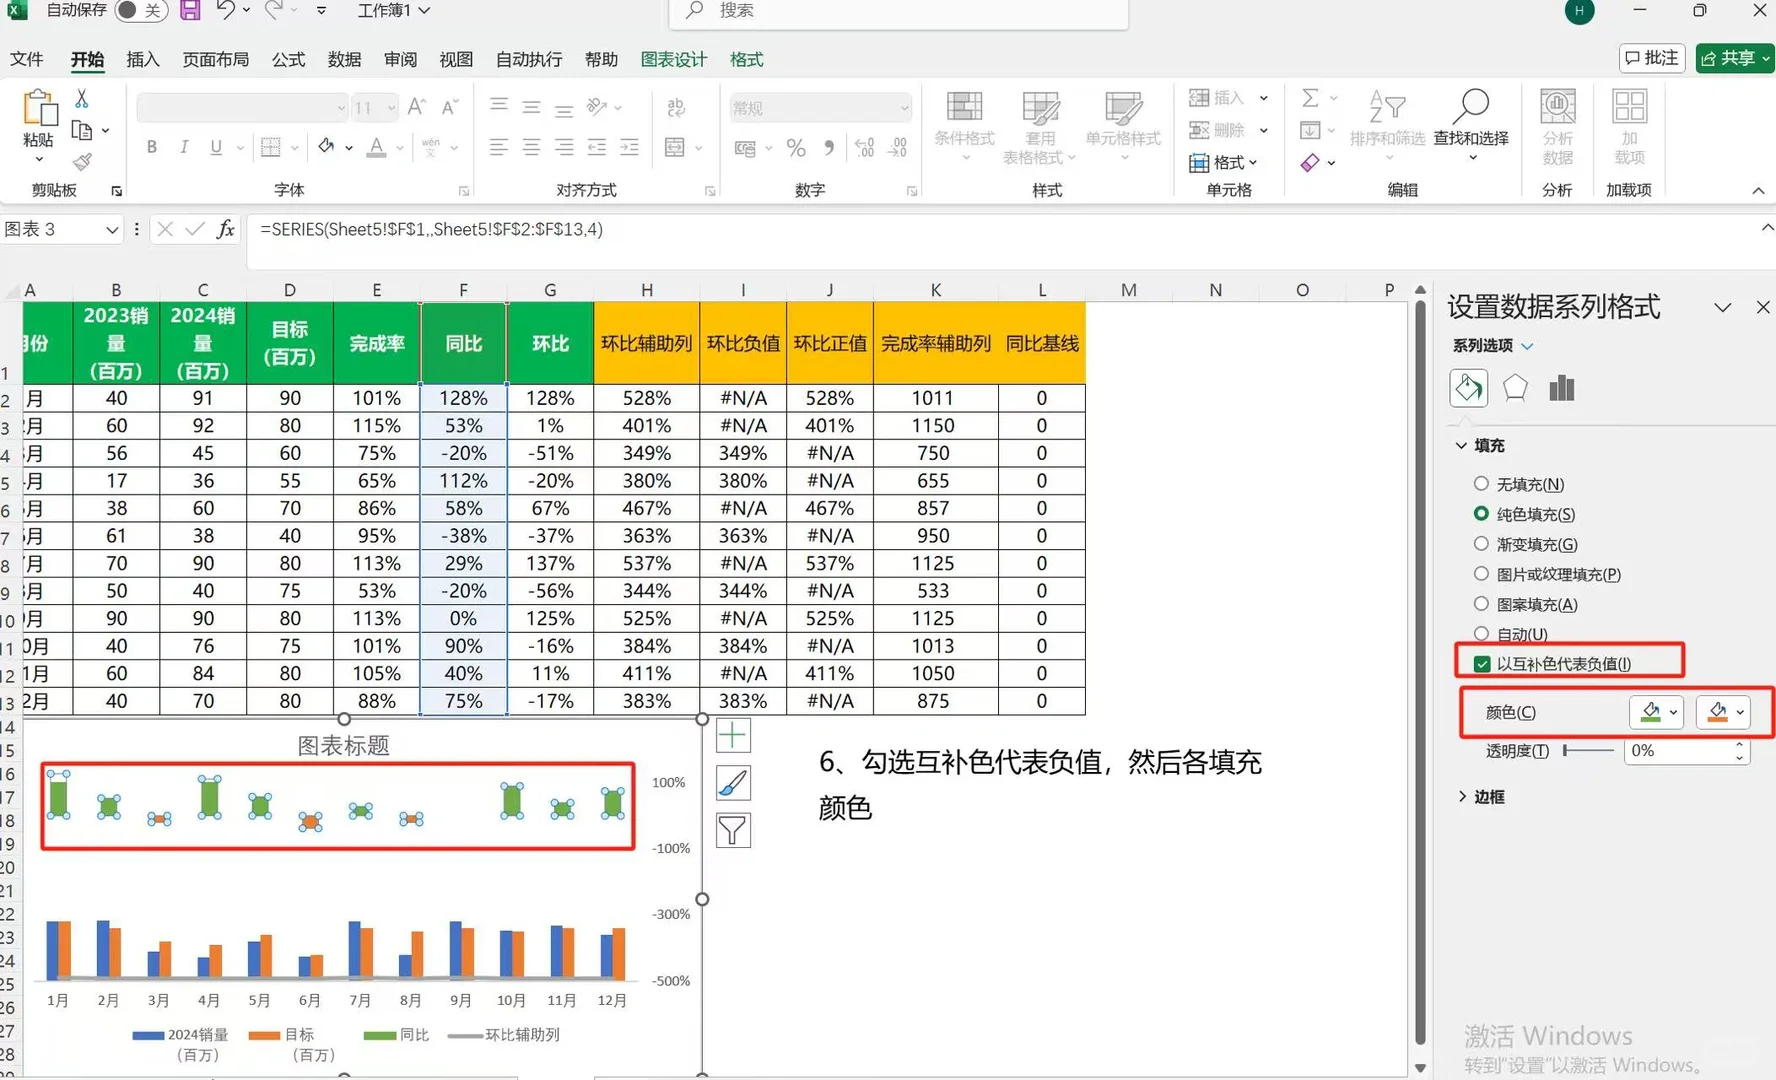Expand the Border section
The width and height of the screenshot is (1776, 1080).
tap(1462, 796)
